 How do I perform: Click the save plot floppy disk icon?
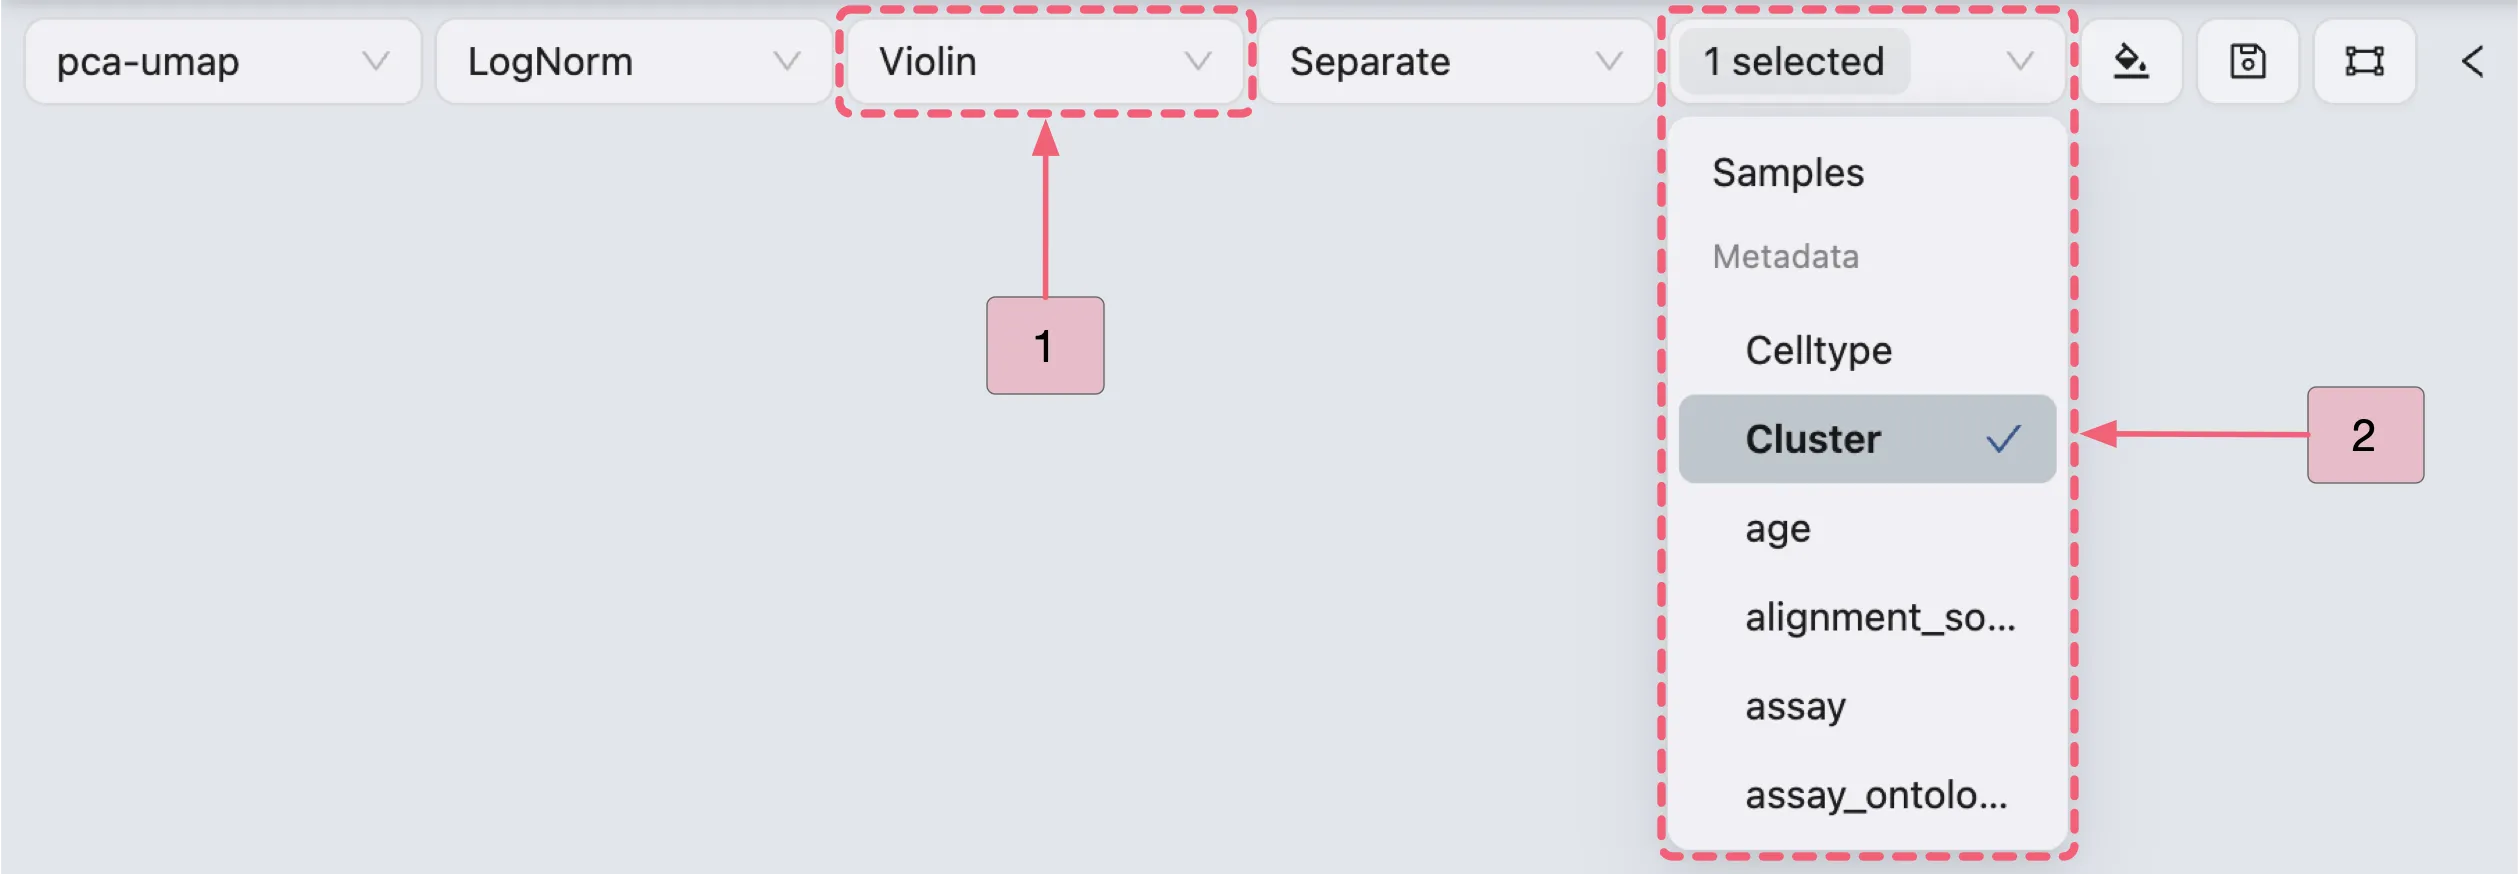2247,61
